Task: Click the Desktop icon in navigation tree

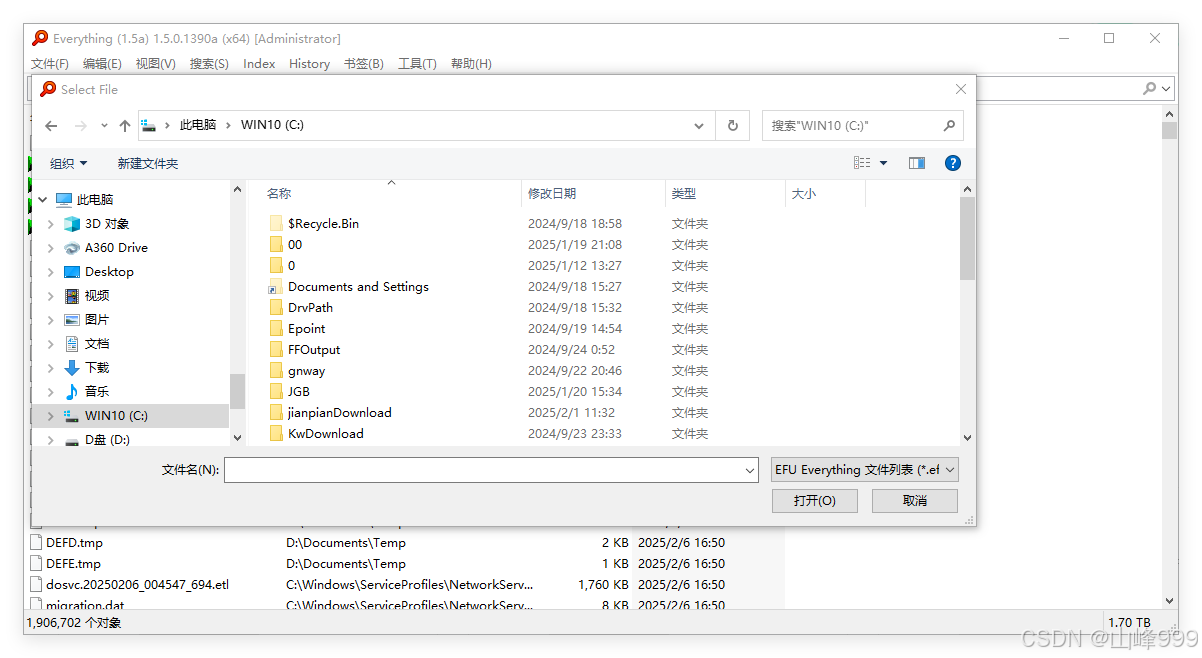Action: click(72, 272)
